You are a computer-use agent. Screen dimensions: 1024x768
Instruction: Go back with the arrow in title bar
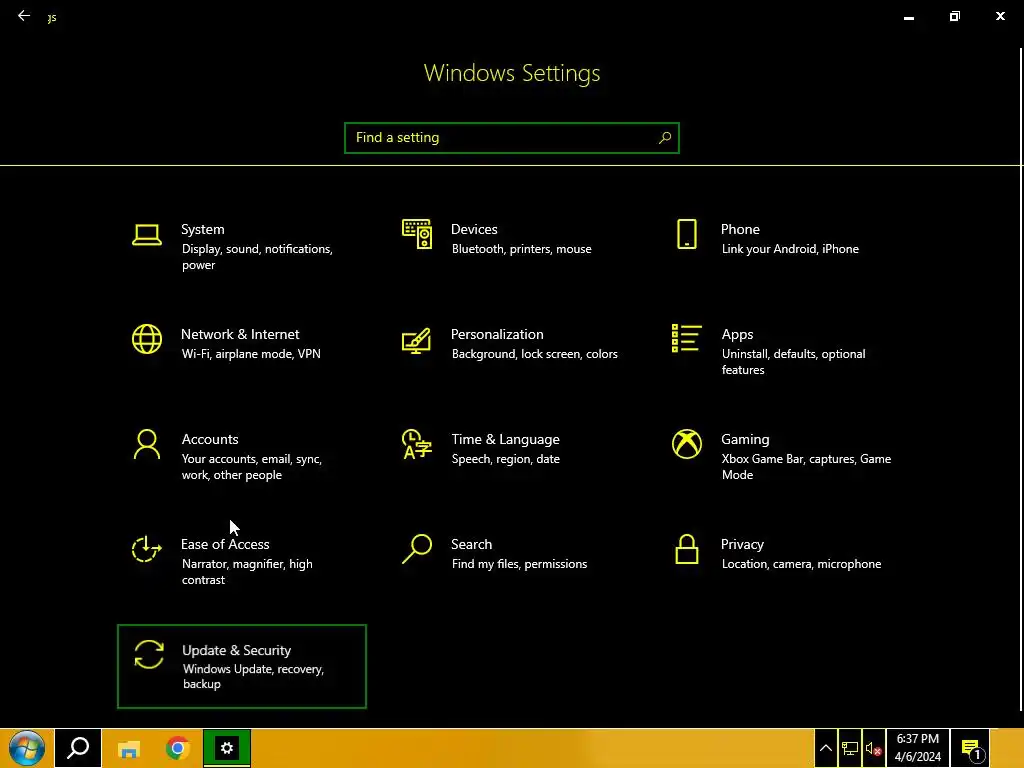click(24, 16)
